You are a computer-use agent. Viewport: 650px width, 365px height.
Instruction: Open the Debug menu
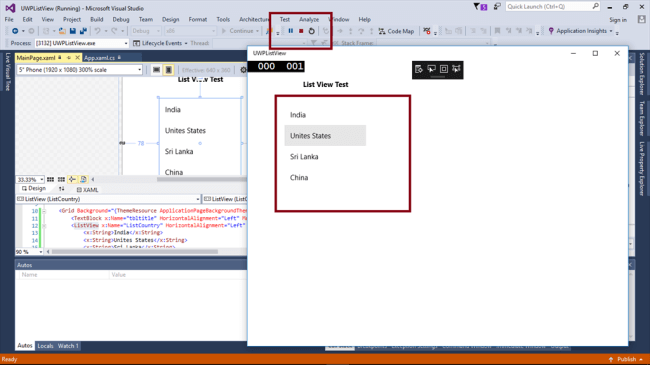121,19
